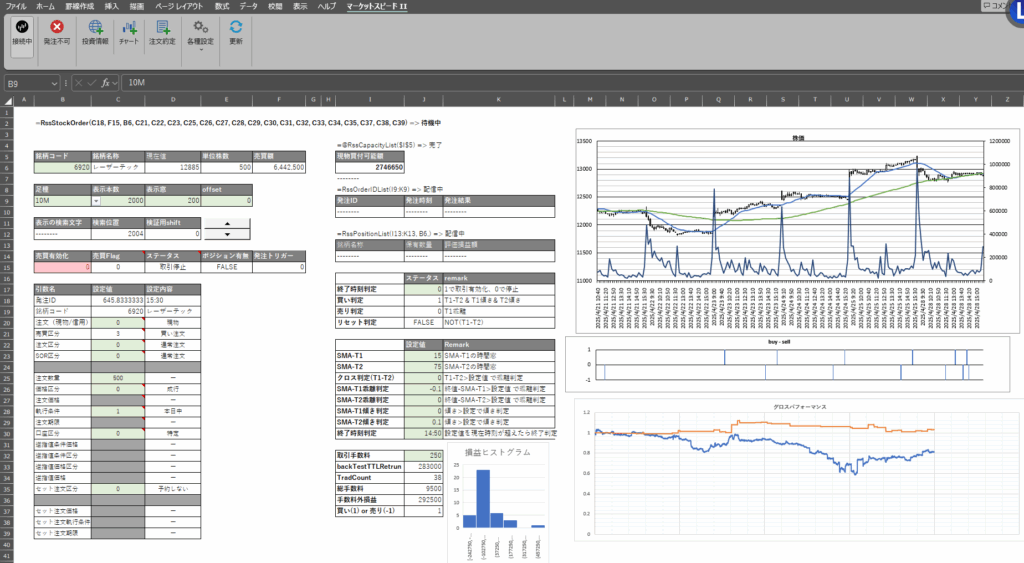Select the 2000 表示本数 cell

pyautogui.click(x=118, y=201)
